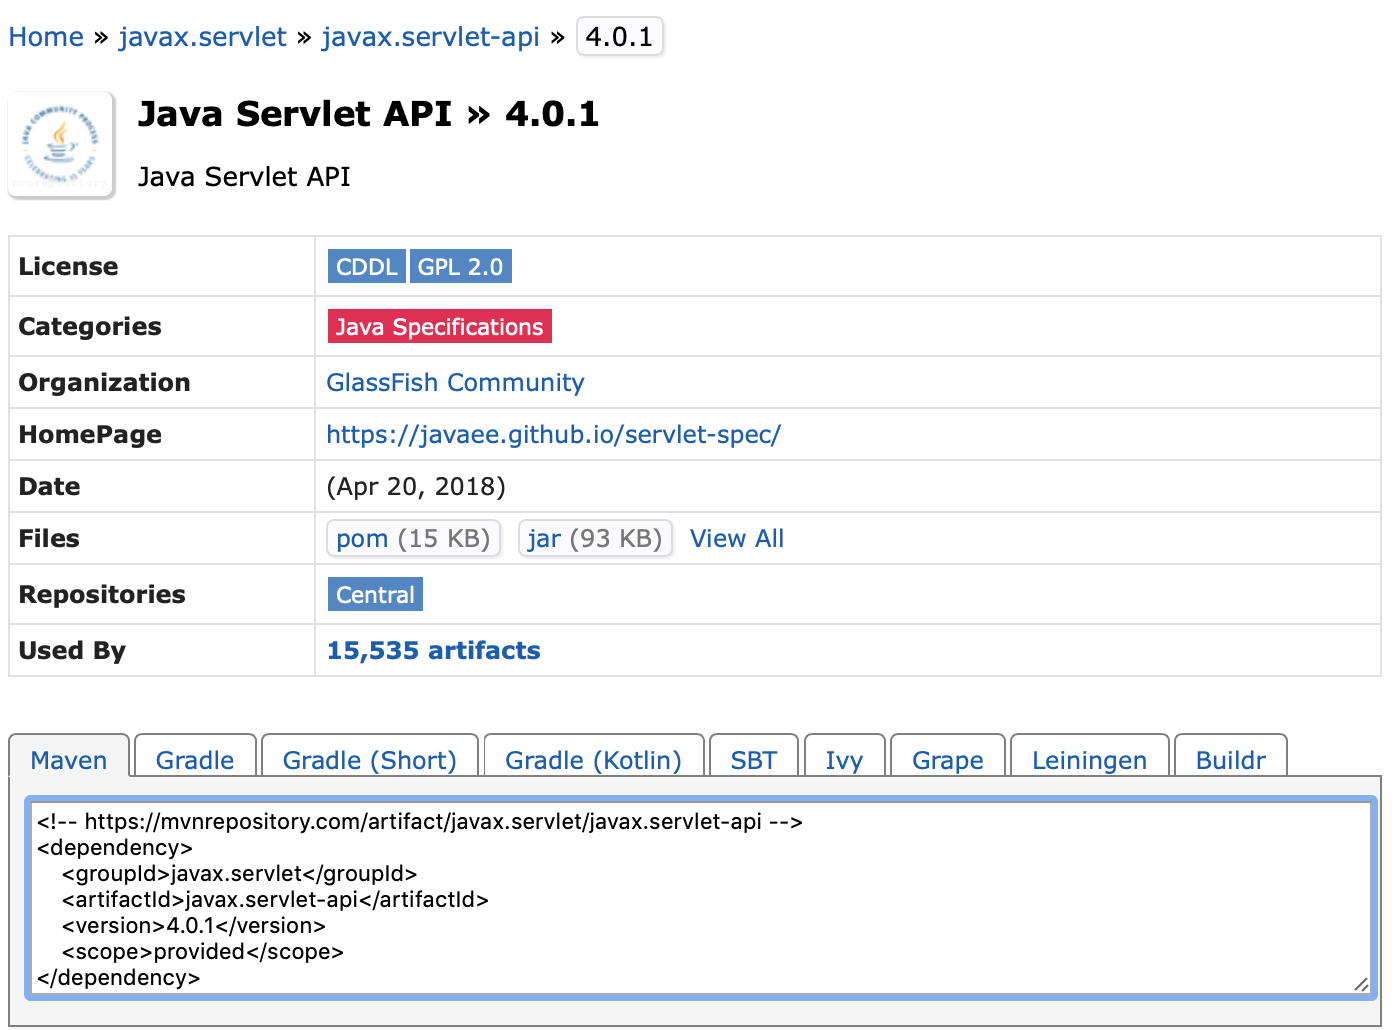This screenshot has width=1396, height=1030.
Task: Open the javax.servlet breadcrumb link
Action: [x=202, y=37]
